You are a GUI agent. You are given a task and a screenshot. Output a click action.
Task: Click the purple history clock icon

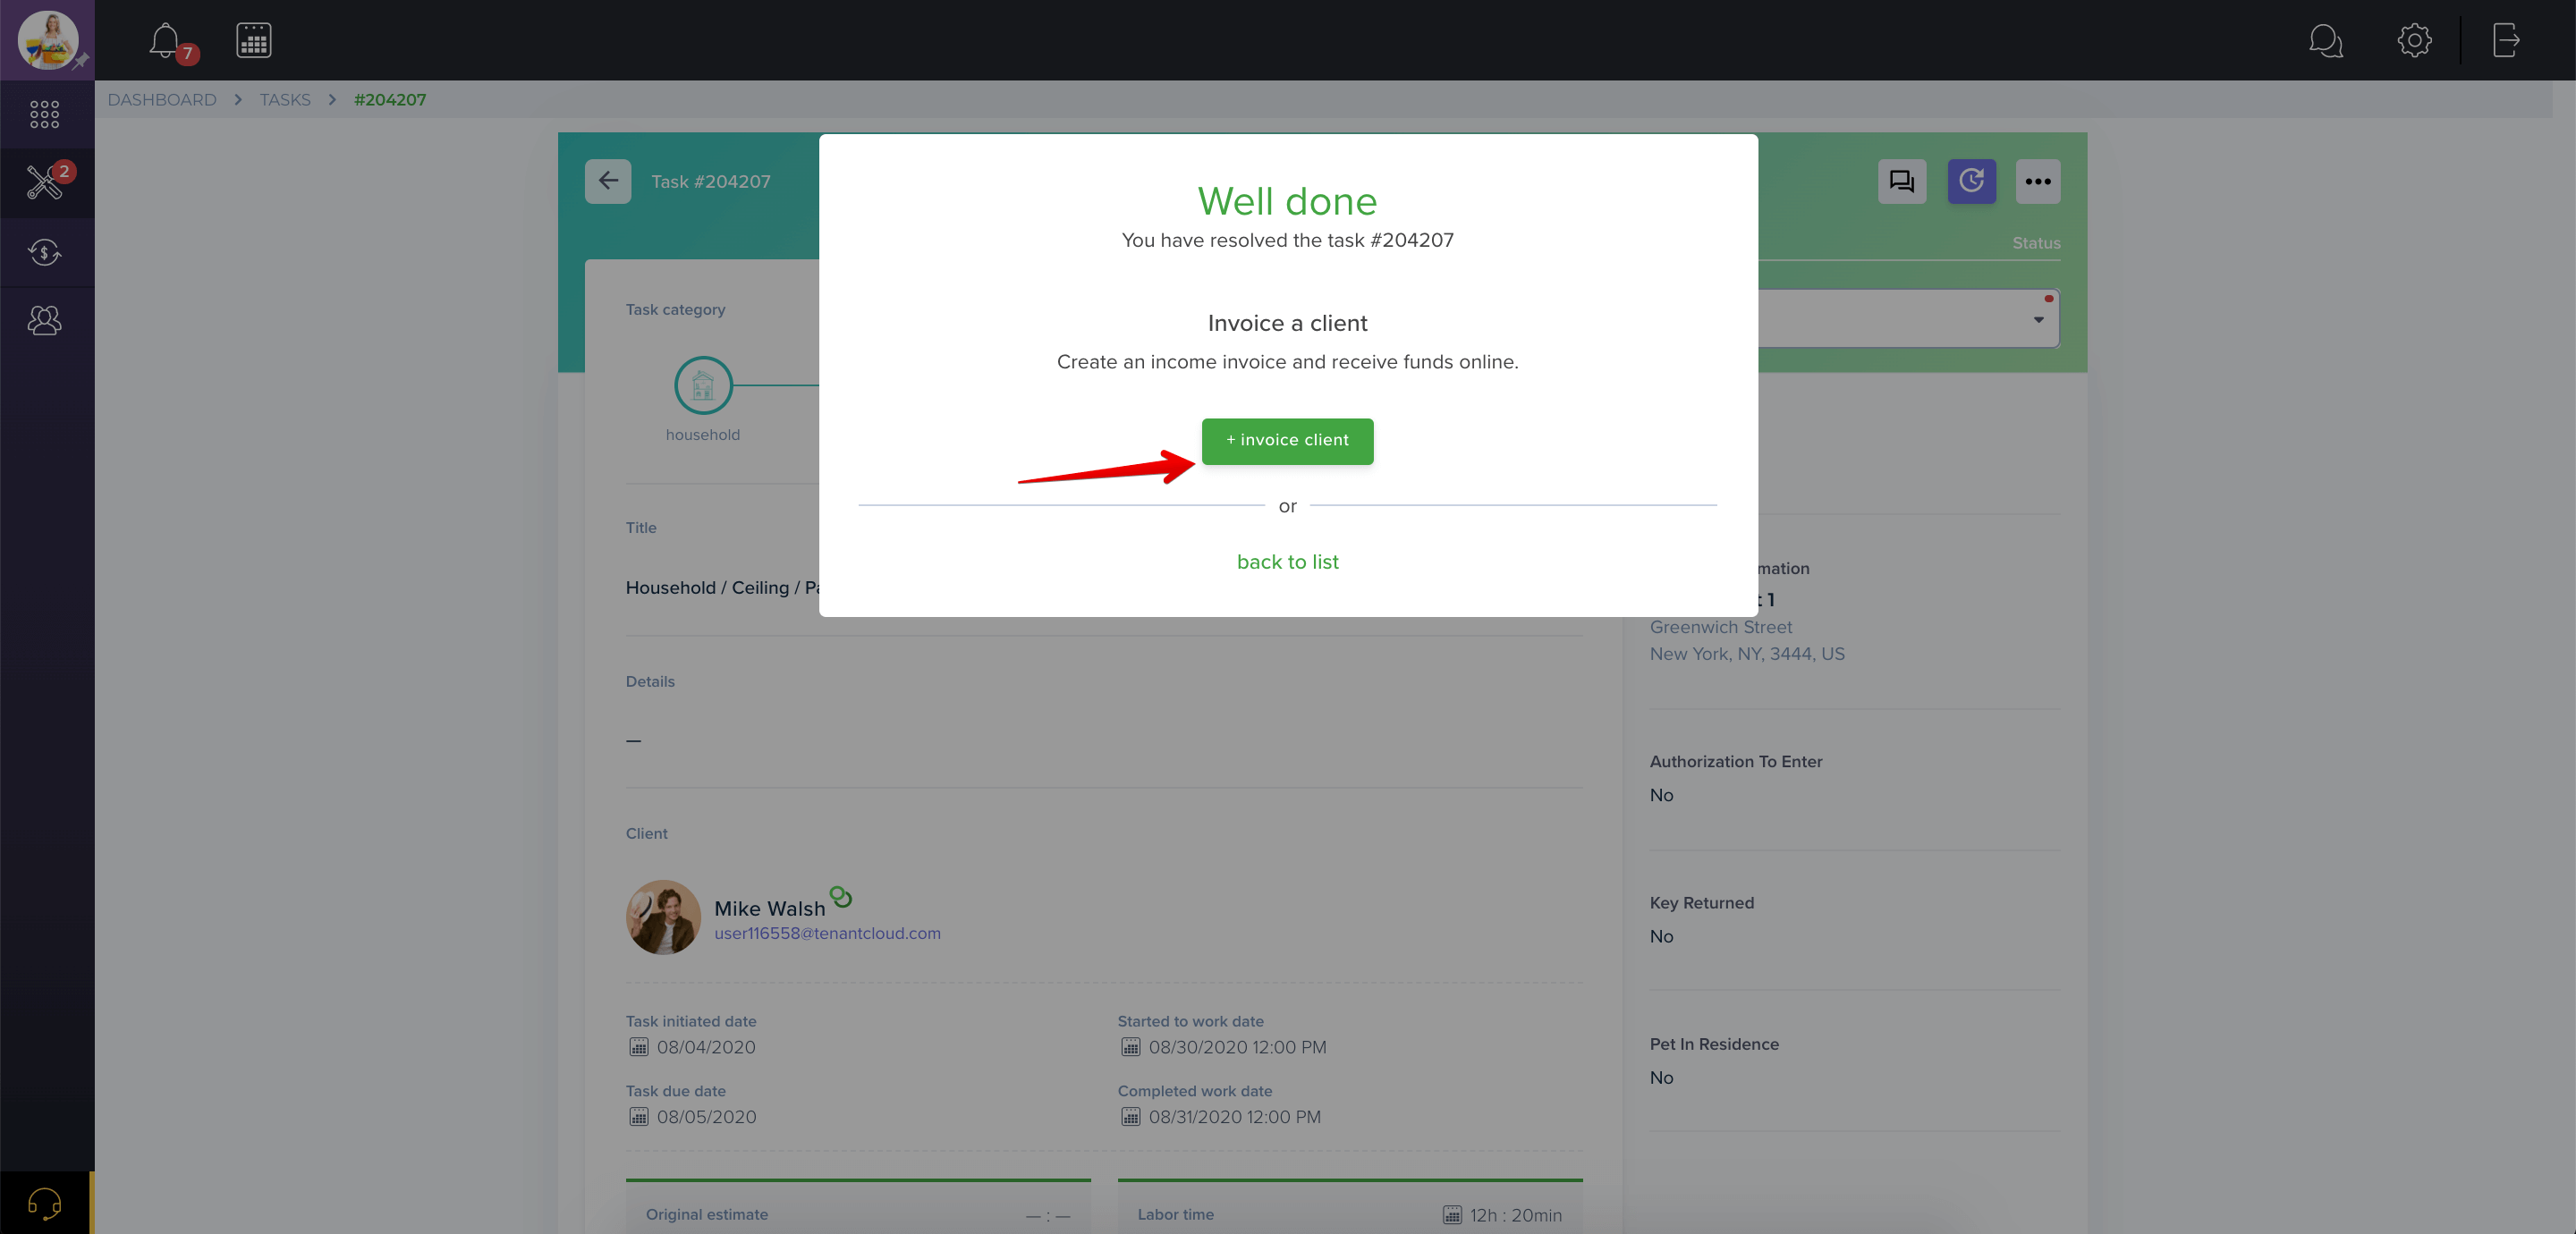pos(1971,181)
